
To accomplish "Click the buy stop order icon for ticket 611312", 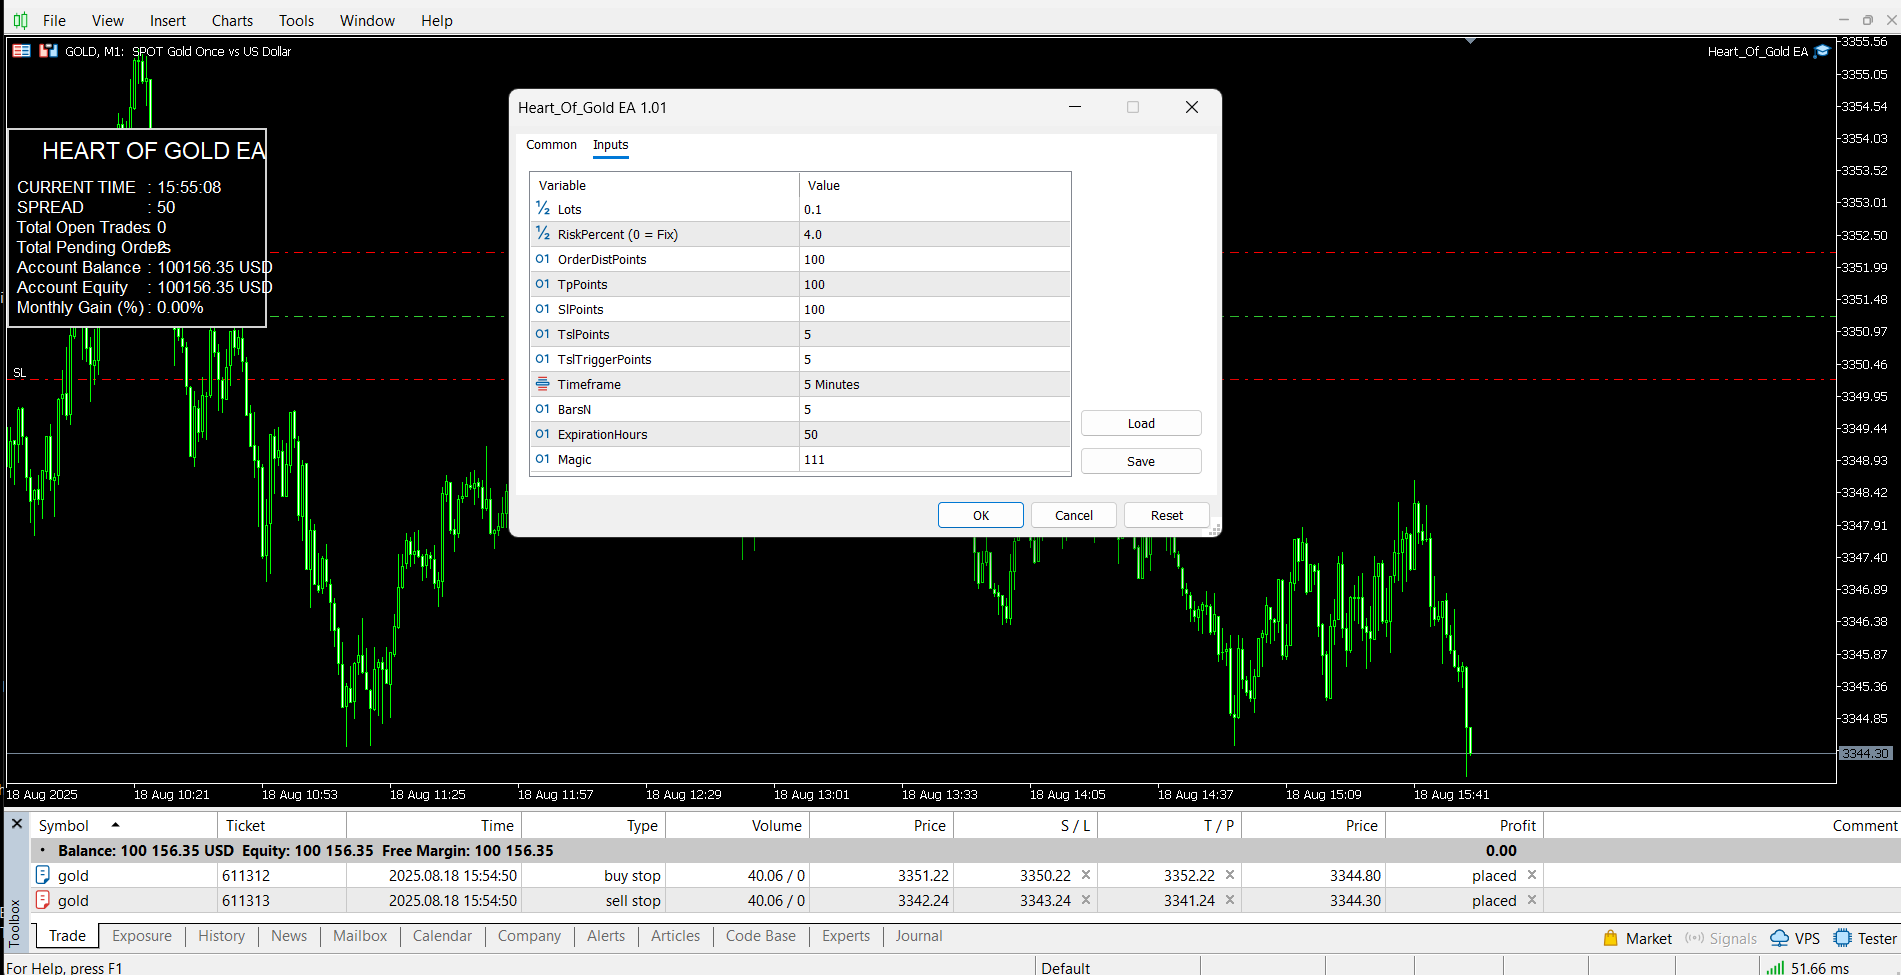I will click(x=43, y=875).
